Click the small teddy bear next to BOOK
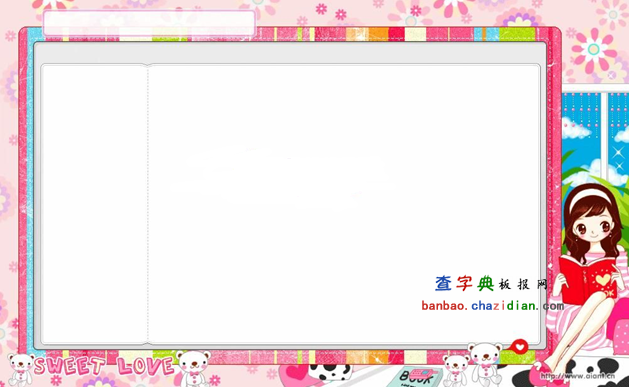The image size is (629, 387). pos(455,370)
